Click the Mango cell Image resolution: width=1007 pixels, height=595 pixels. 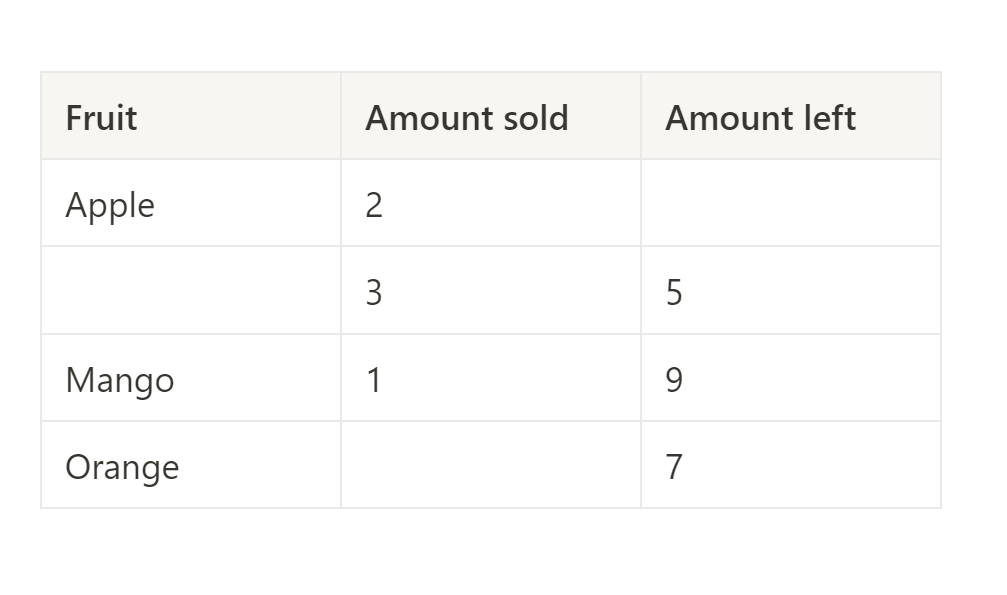[191, 378]
